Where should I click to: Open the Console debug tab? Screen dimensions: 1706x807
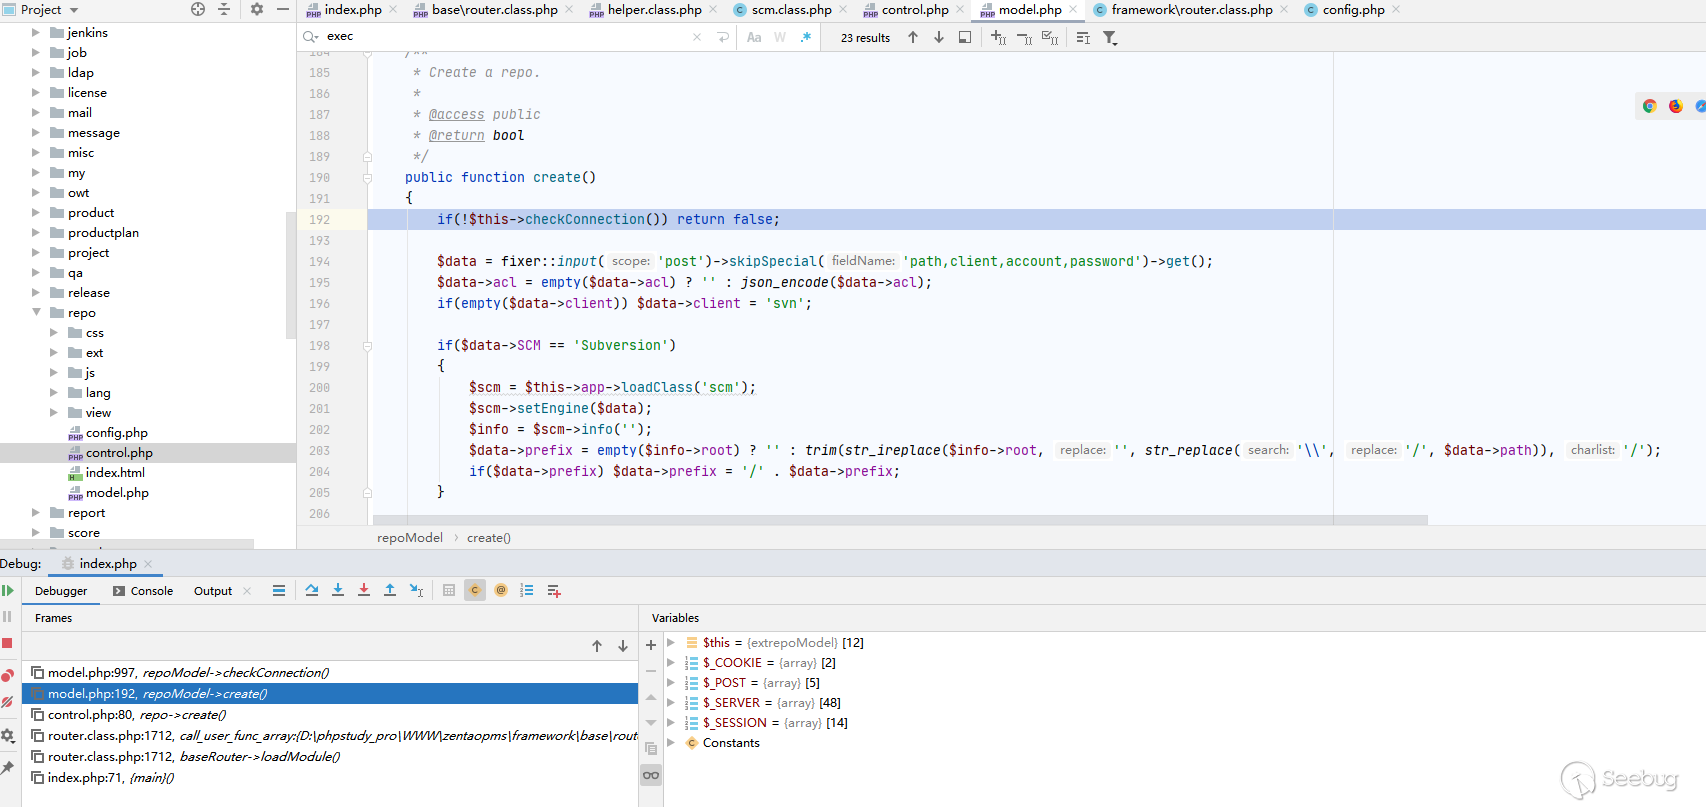pos(151,591)
